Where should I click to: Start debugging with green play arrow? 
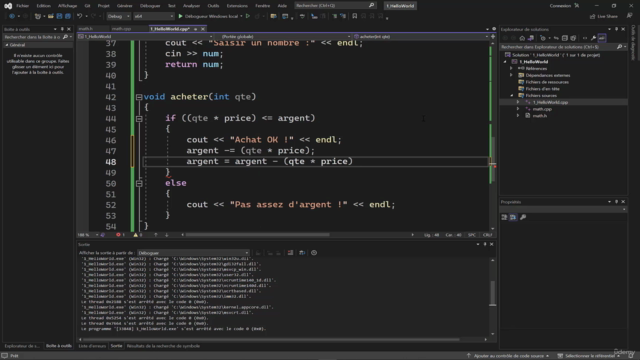tap(180, 16)
